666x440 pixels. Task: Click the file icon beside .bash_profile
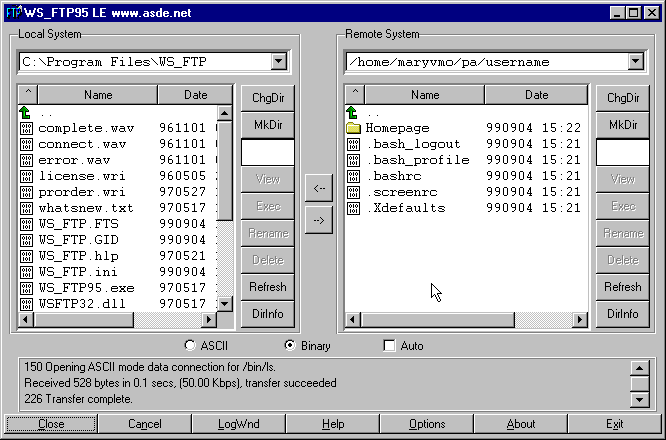(x=353, y=161)
